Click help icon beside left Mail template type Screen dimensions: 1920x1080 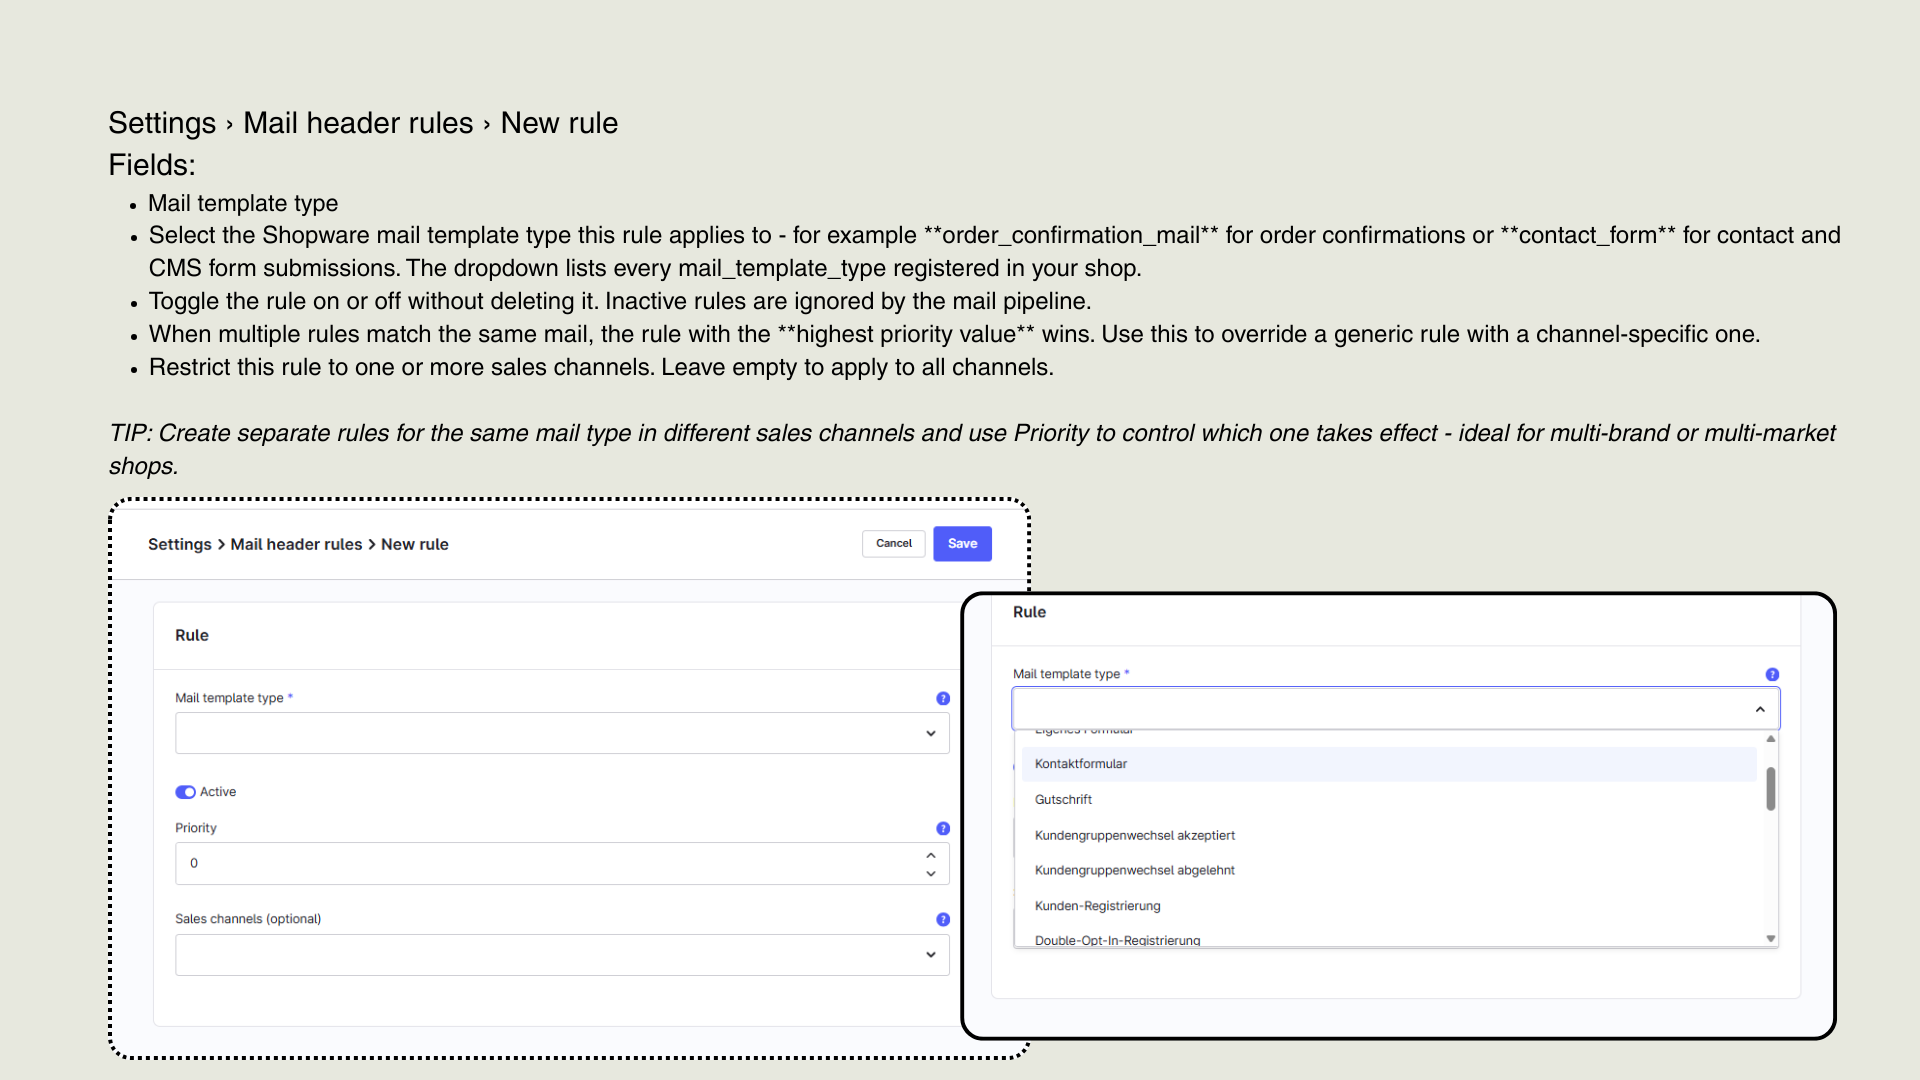(x=943, y=699)
